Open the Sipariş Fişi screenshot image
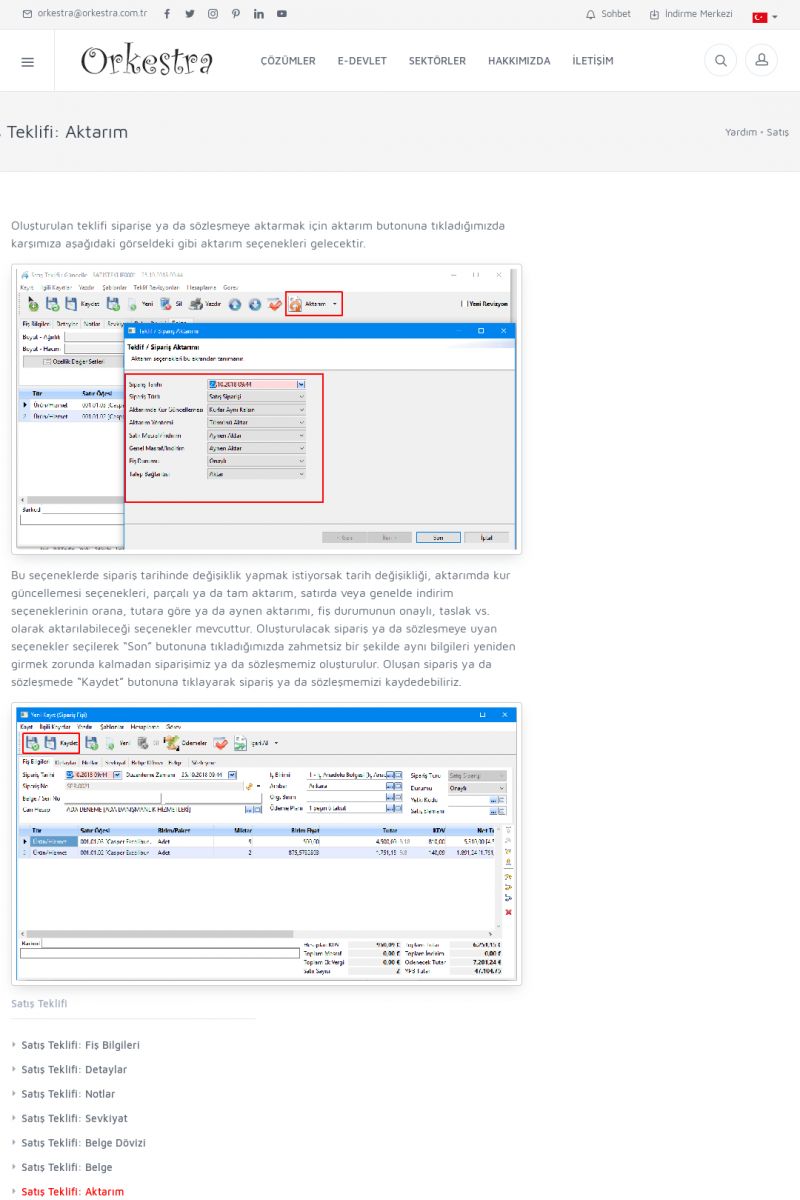This screenshot has width=800, height=1200. click(x=267, y=843)
